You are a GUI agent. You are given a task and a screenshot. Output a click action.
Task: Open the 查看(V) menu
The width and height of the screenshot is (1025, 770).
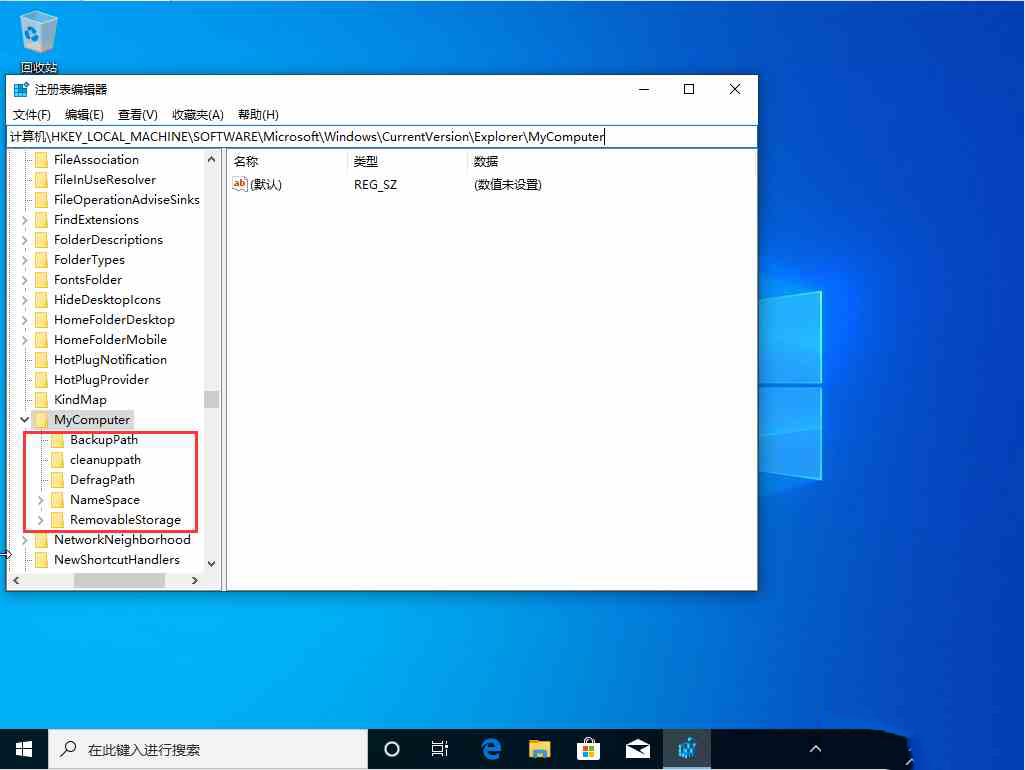click(137, 115)
